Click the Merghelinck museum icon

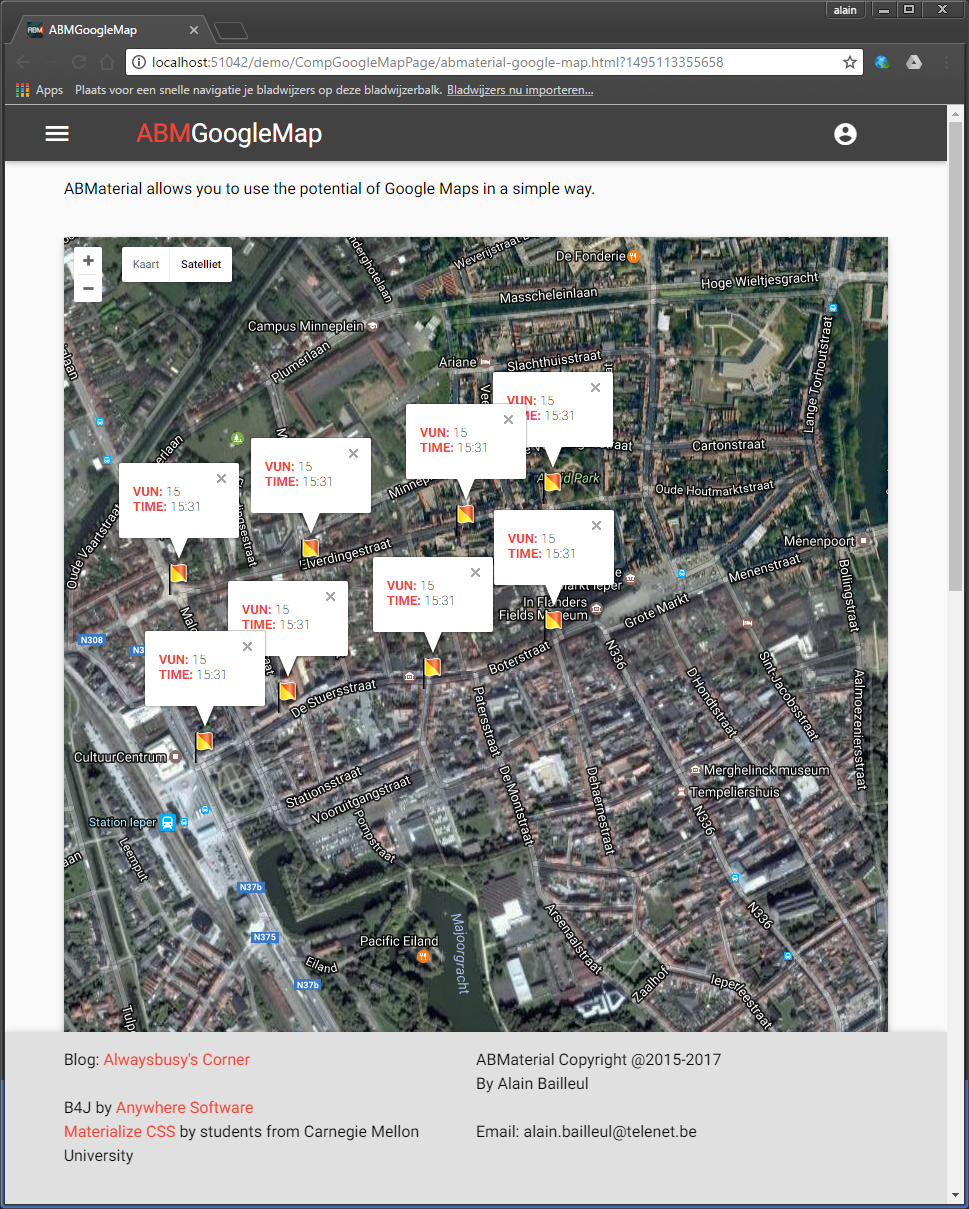695,770
